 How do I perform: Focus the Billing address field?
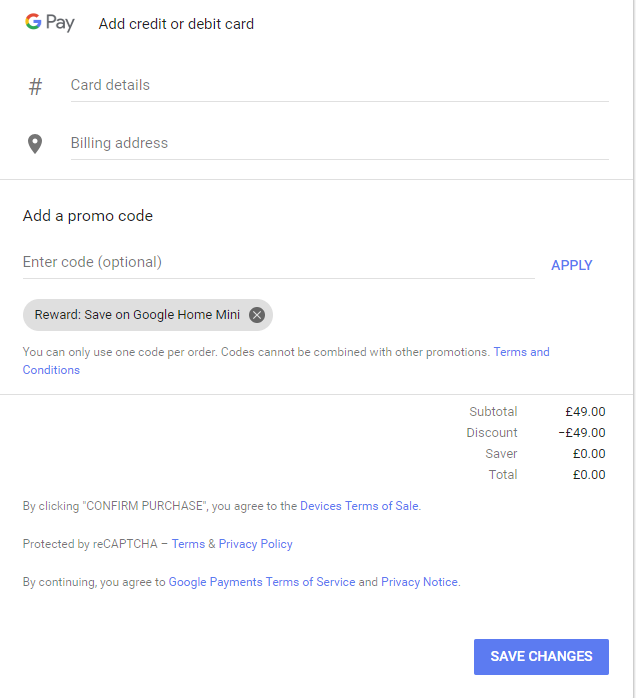(x=338, y=144)
